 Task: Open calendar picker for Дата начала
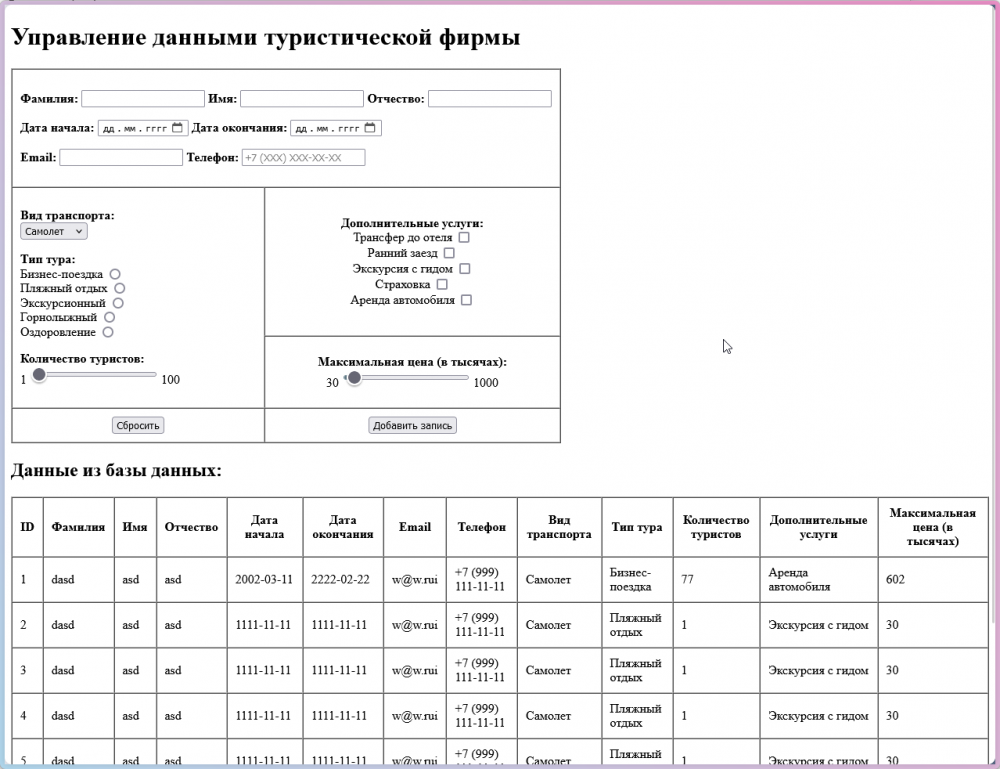tap(177, 128)
